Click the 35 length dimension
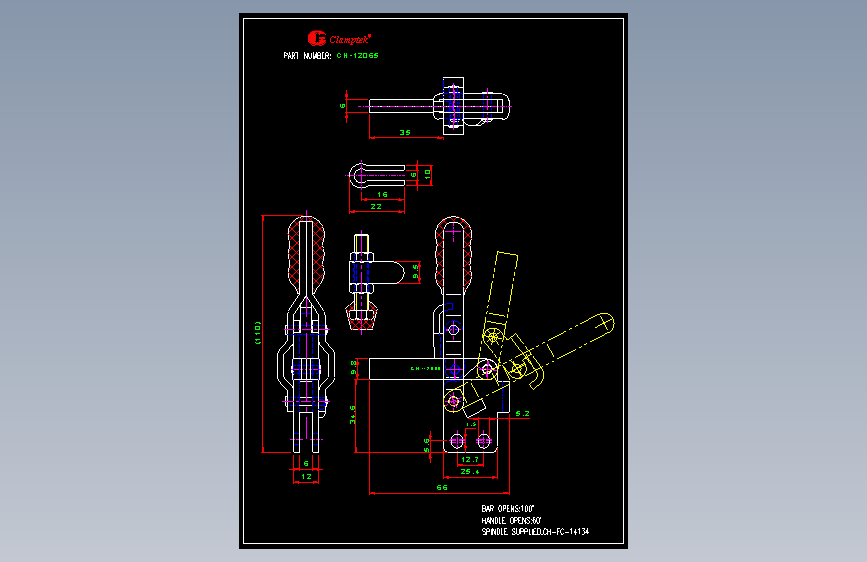Screen dimensions: 867x562 point(405,132)
